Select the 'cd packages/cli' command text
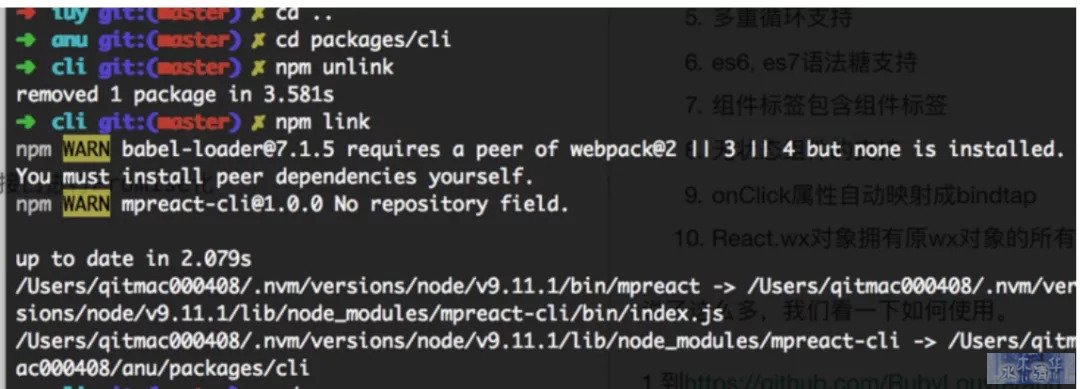The width and height of the screenshot is (1080, 389). point(363,40)
